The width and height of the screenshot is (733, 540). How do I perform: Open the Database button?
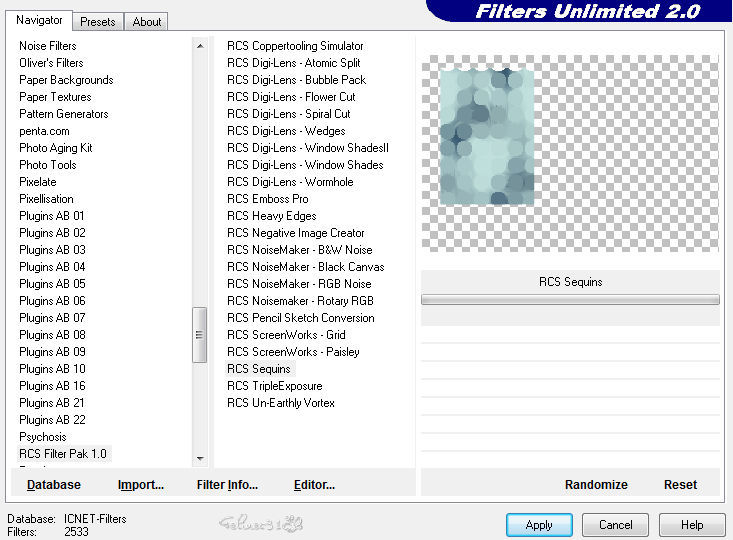(54, 485)
